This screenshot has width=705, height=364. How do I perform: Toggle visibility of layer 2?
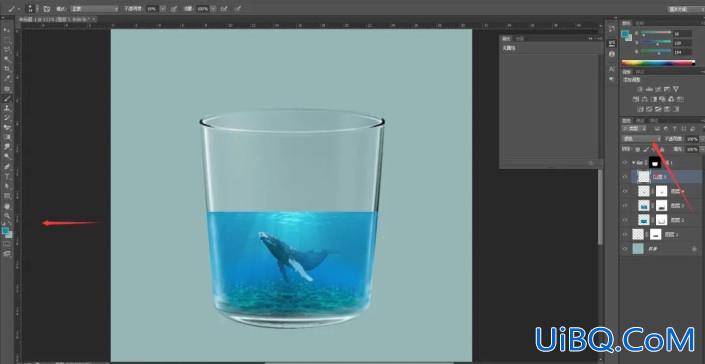coord(625,220)
